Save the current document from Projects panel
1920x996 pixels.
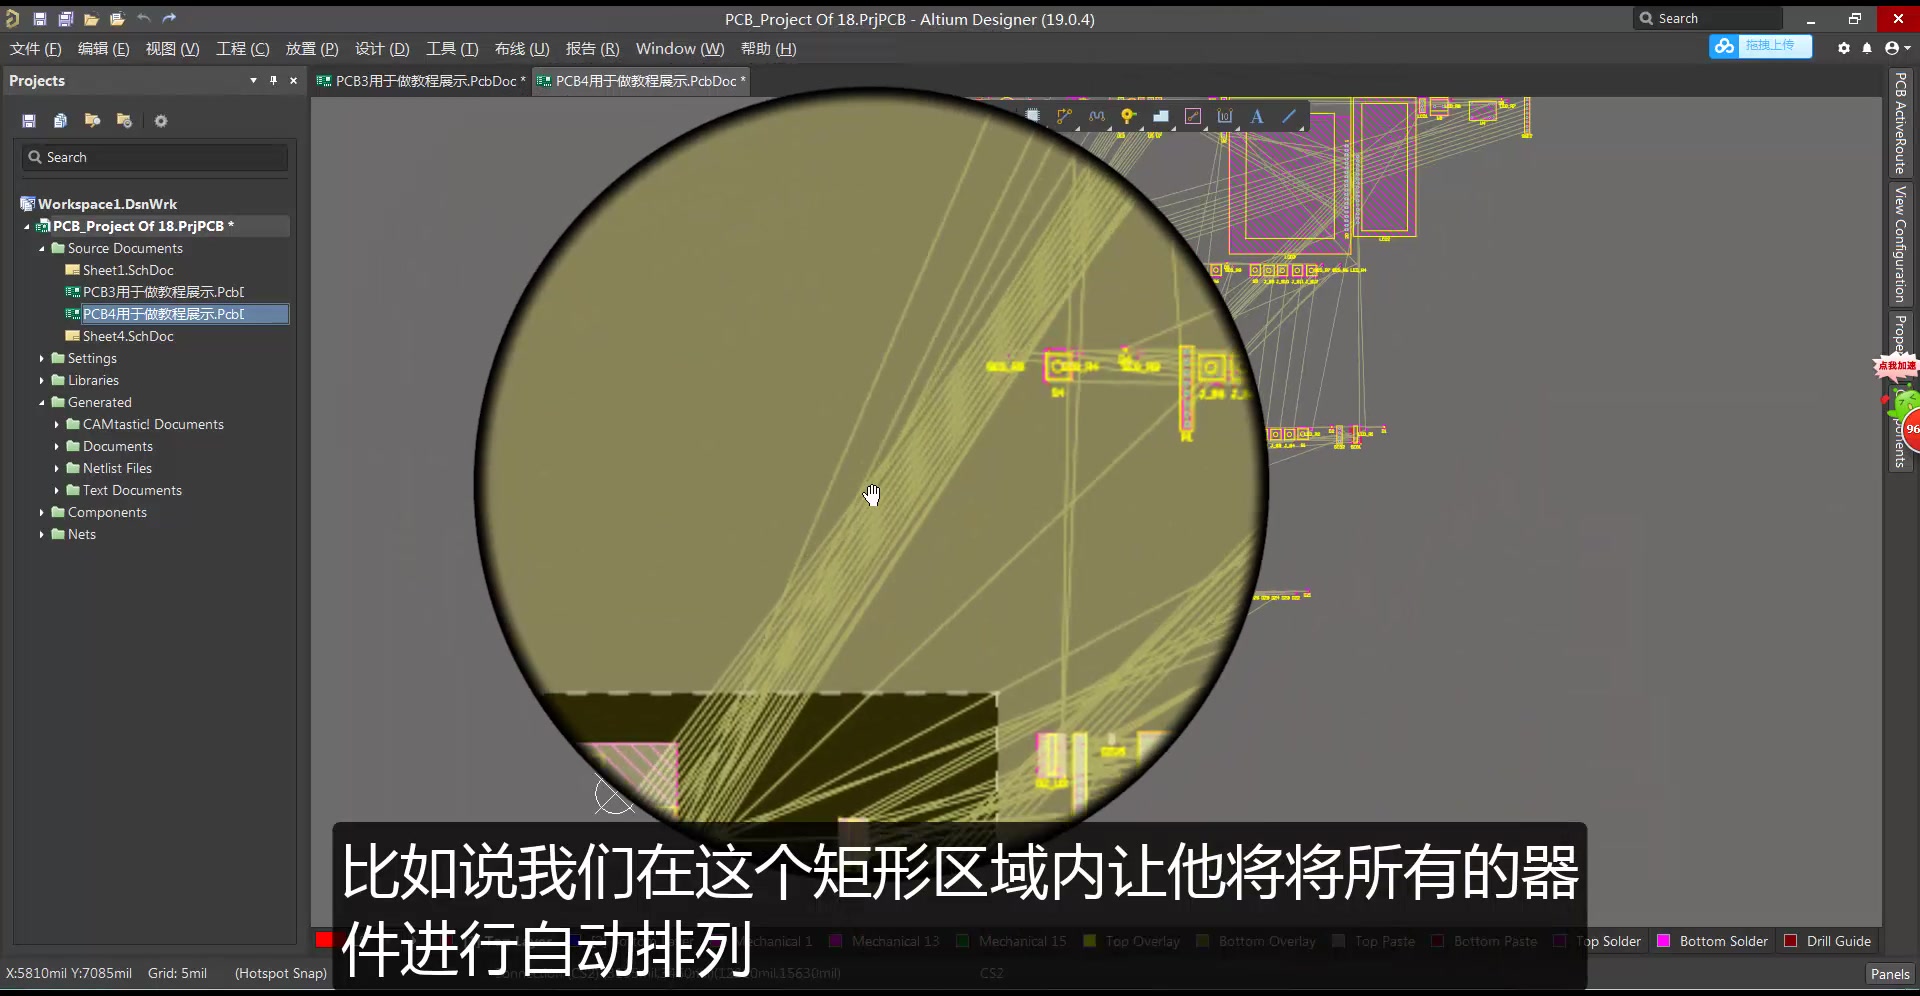[28, 120]
